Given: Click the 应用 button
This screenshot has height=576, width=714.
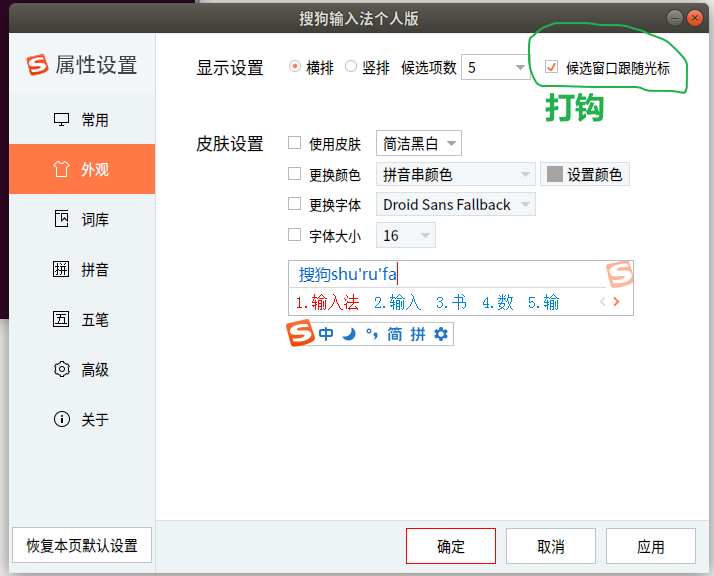Looking at the screenshot, I should coord(650,546).
